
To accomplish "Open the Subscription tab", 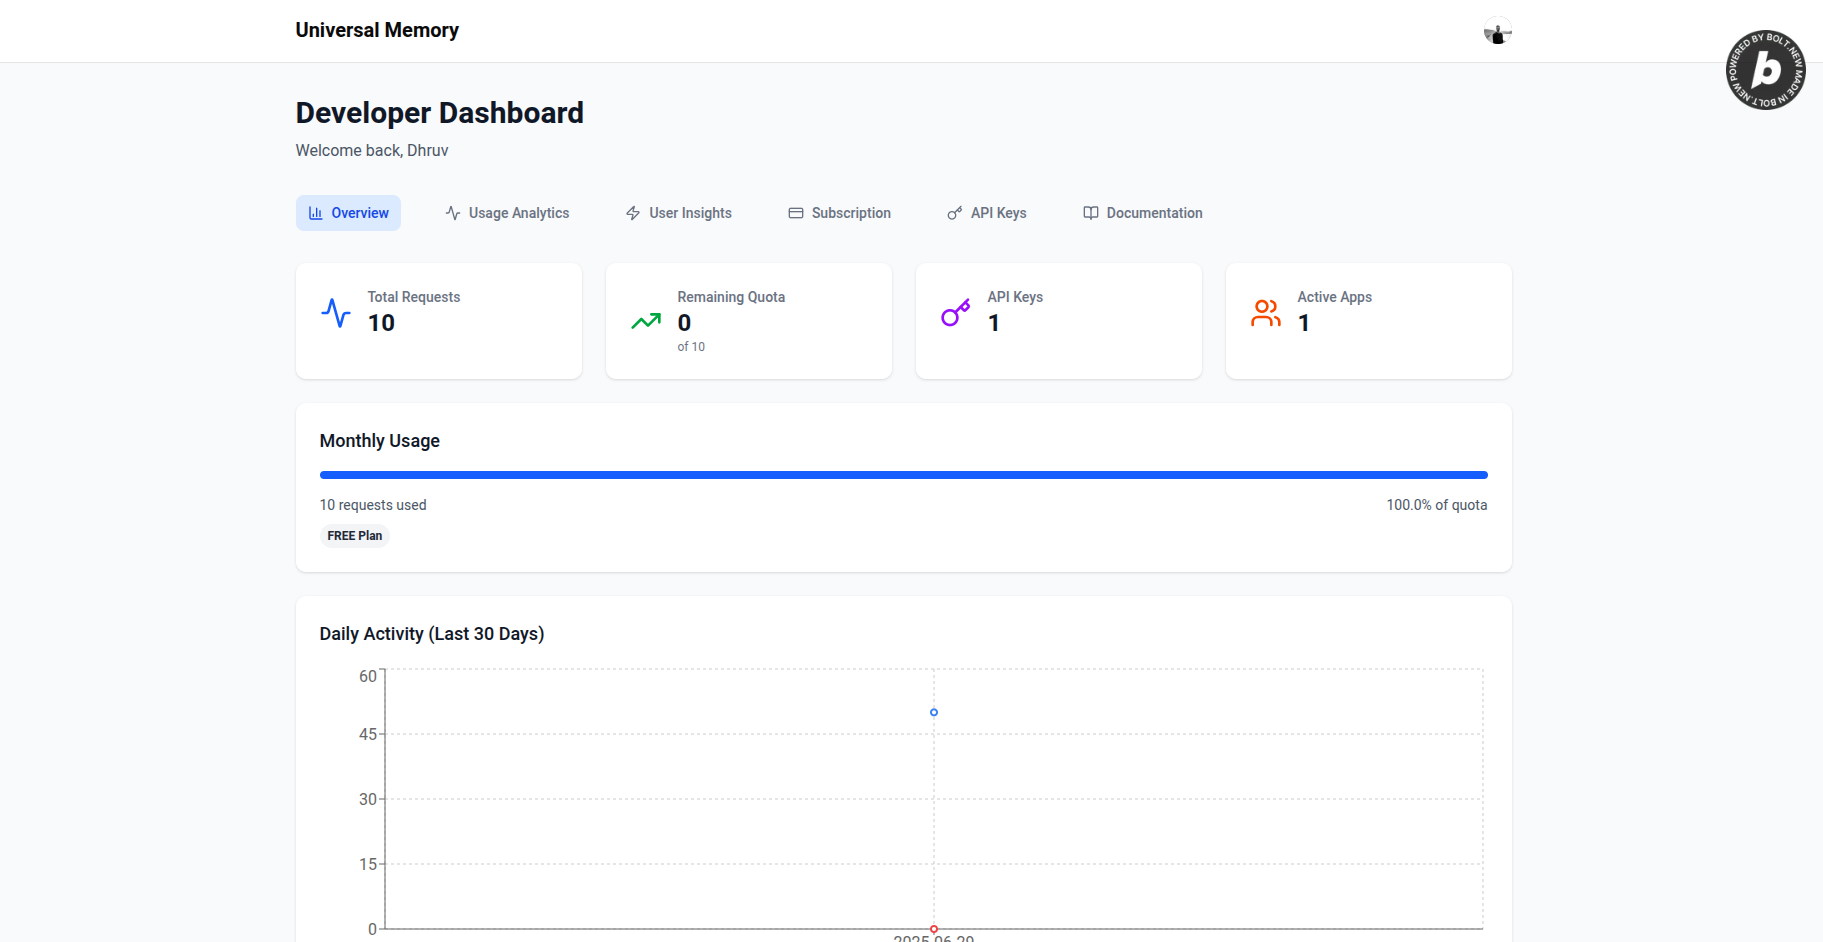I will coord(839,213).
